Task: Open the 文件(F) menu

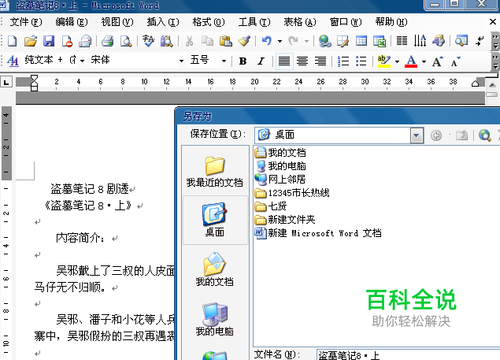Action: click(x=26, y=22)
